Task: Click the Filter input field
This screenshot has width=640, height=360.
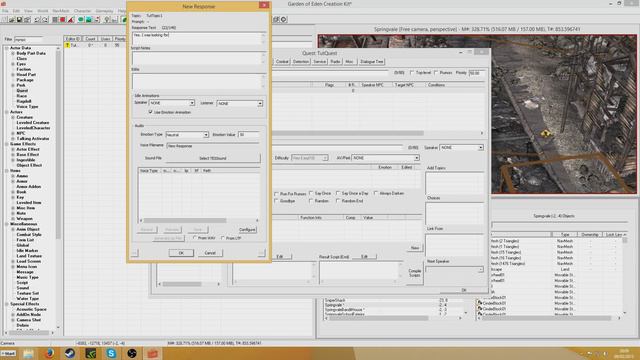Action: [x=28, y=40]
